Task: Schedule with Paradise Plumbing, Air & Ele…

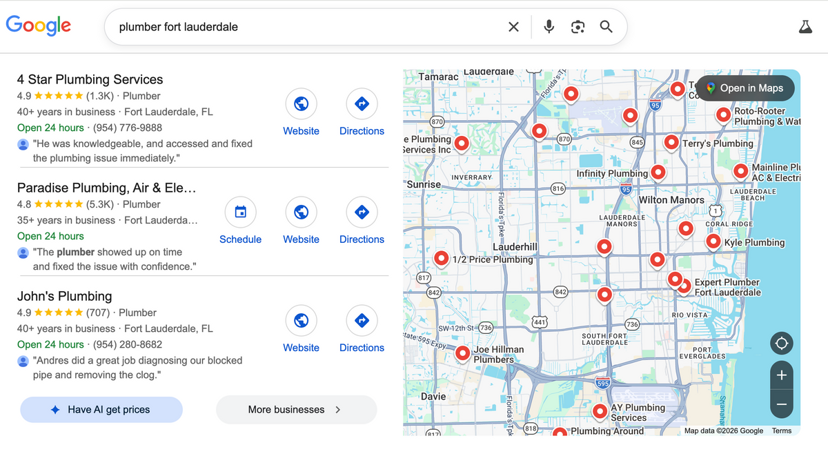Action: (x=240, y=221)
